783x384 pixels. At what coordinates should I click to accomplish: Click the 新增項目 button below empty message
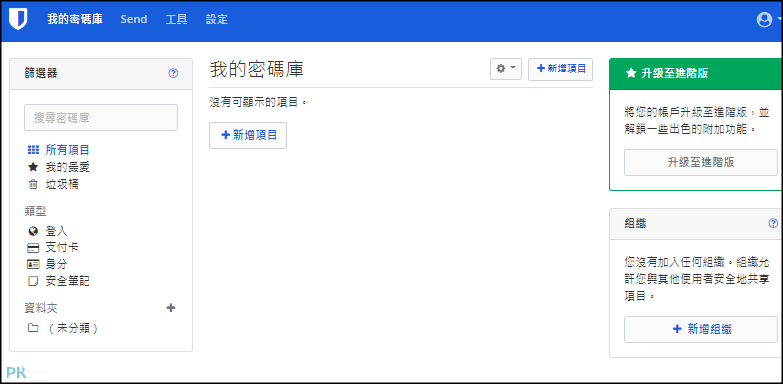(248, 135)
